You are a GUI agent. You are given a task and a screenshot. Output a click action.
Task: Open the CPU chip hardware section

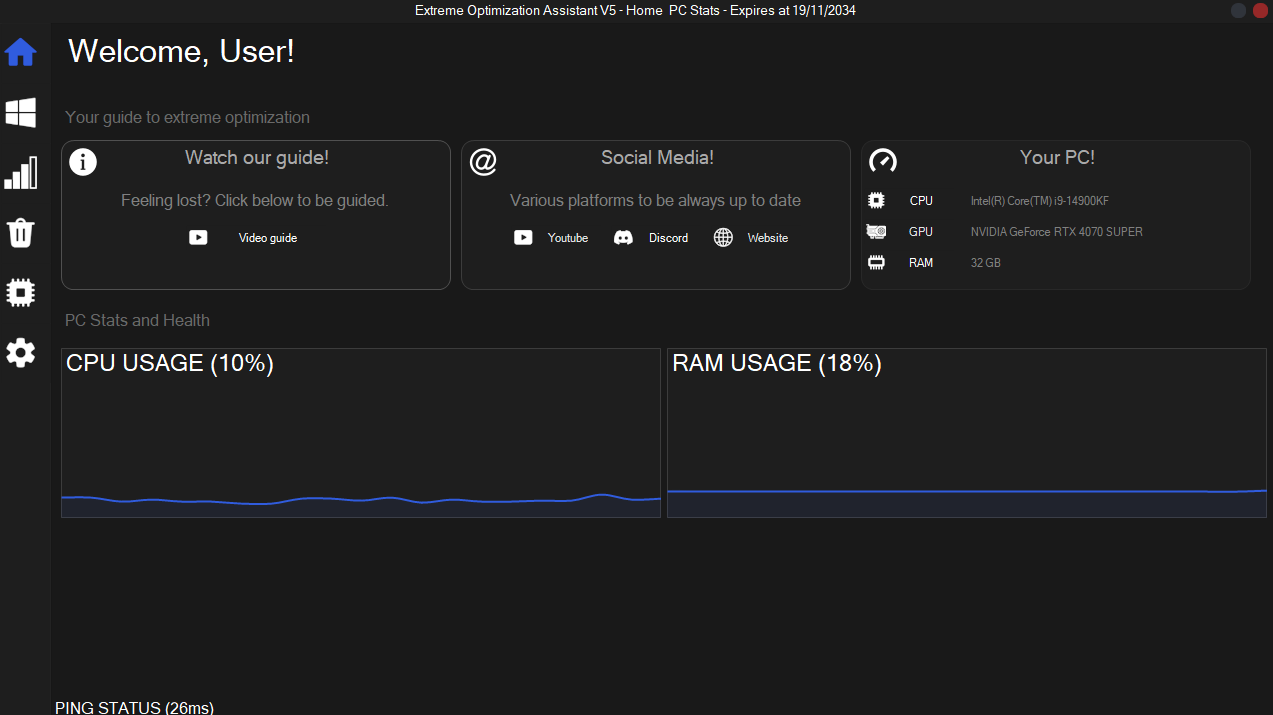pyautogui.click(x=21, y=292)
